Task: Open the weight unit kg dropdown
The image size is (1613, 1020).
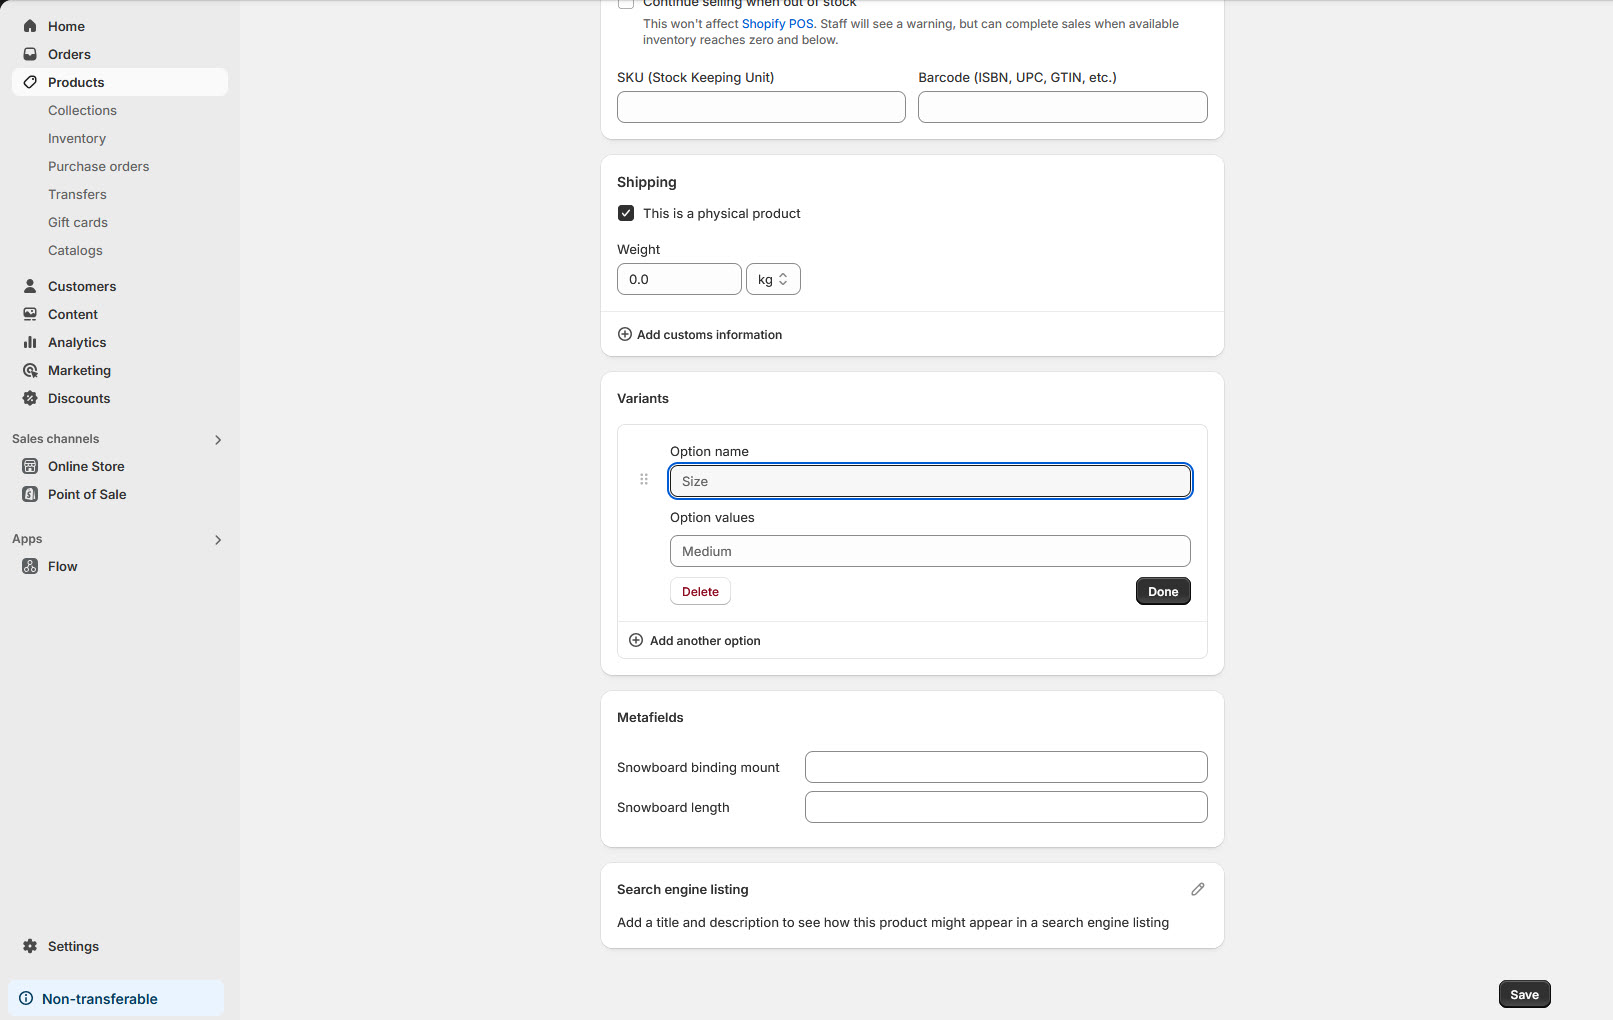Action: 773,279
